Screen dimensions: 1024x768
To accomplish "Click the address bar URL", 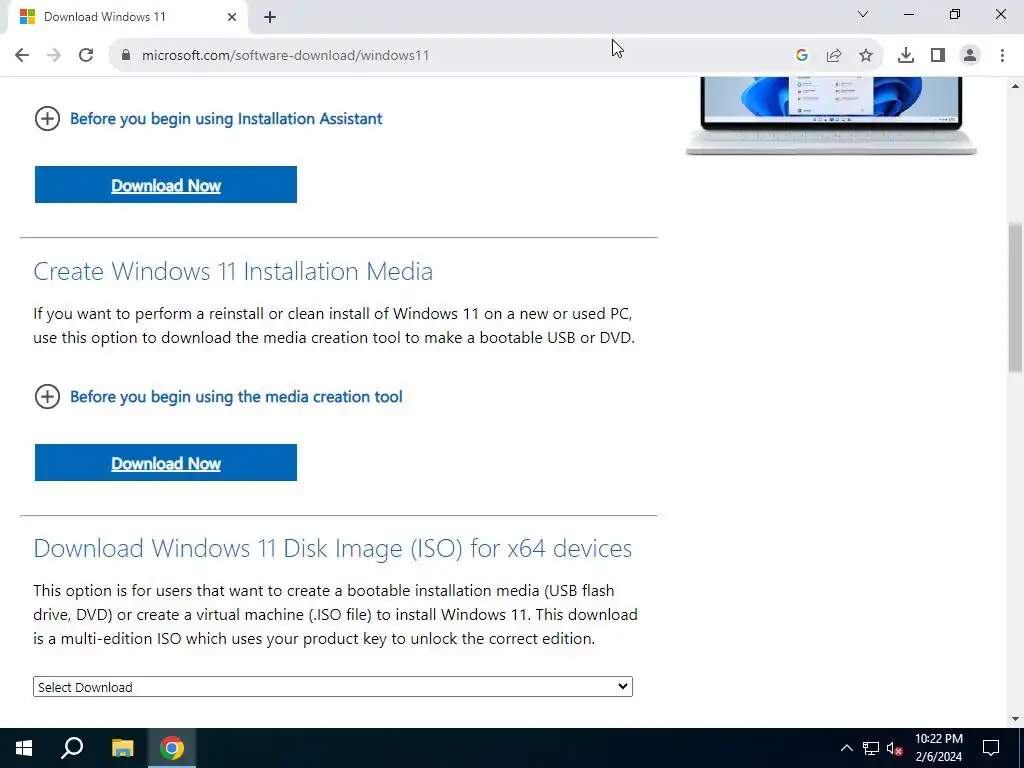I will 285,56.
